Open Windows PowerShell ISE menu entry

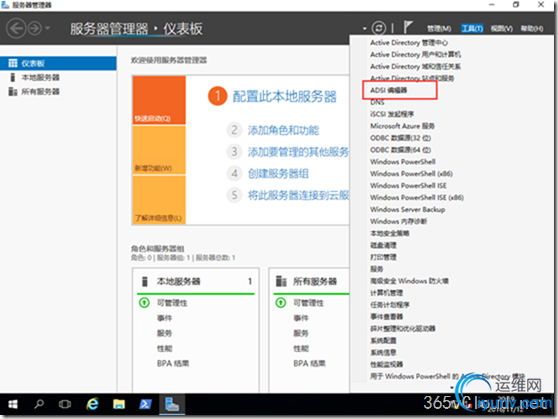pyautogui.click(x=408, y=185)
